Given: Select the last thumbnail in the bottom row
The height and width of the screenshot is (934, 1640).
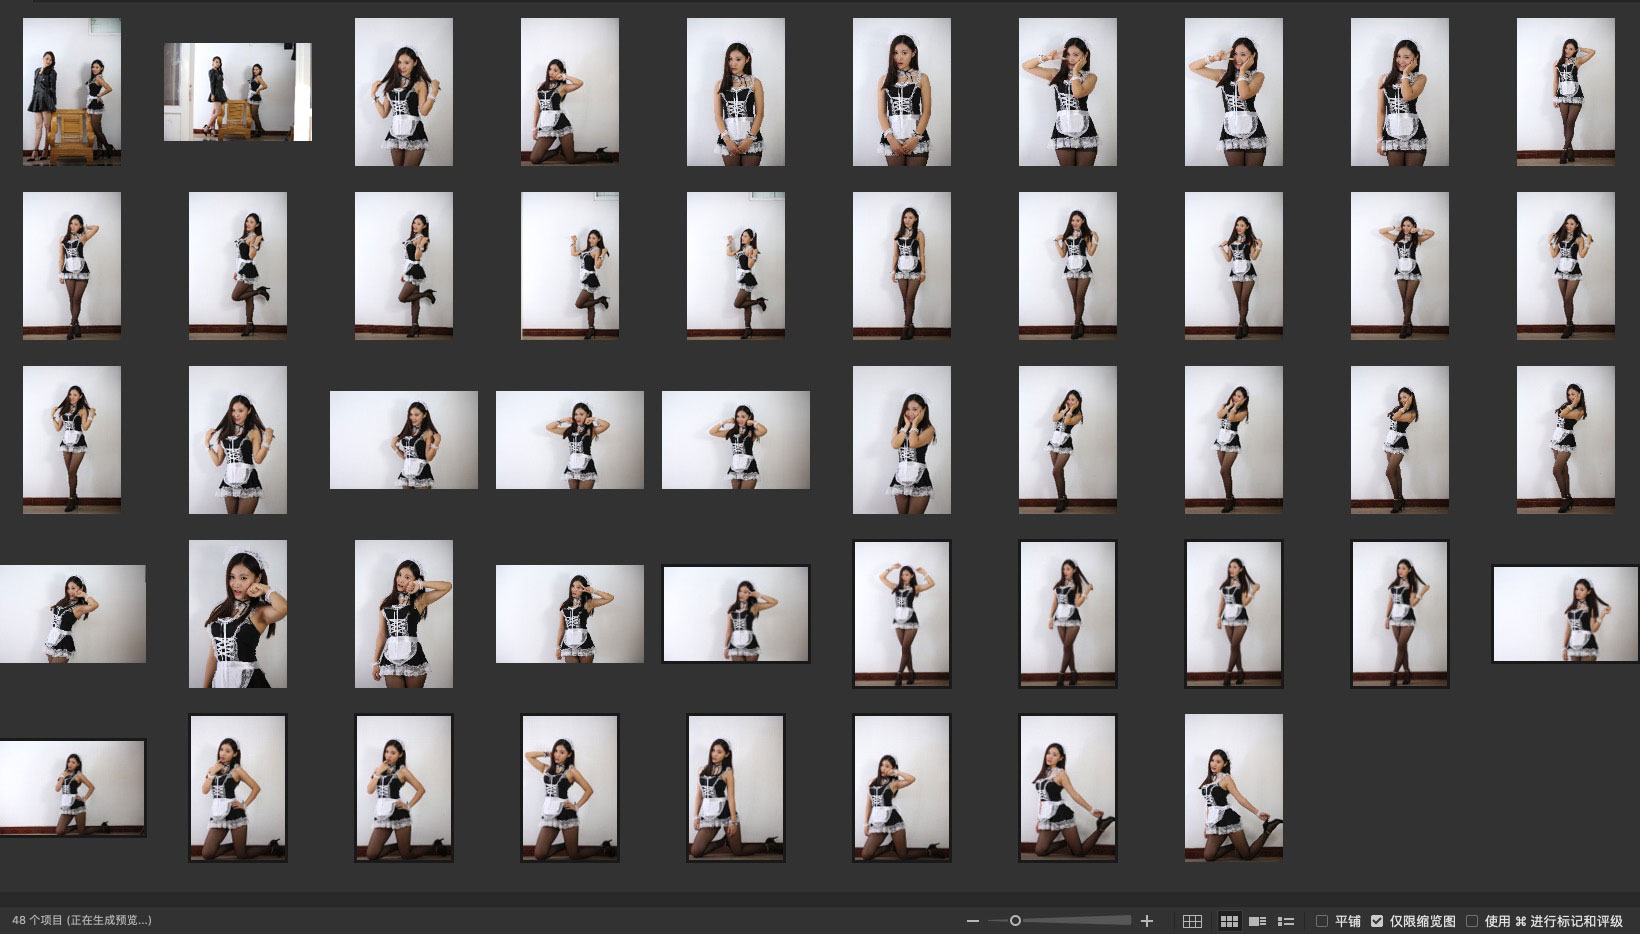Looking at the screenshot, I should (1233, 787).
